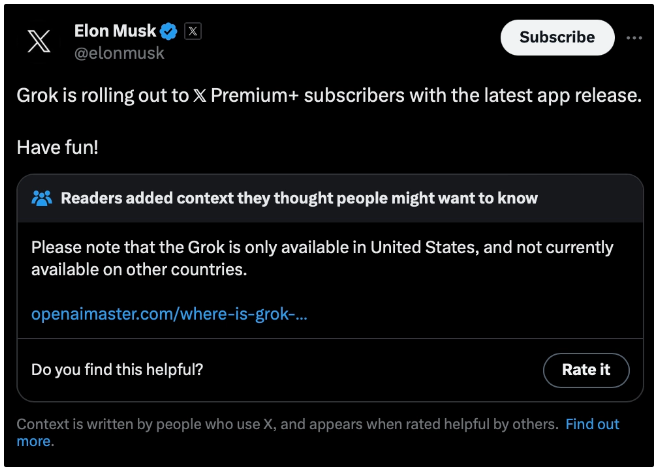
Task: Open Elon Musk display name profile
Action: [115, 32]
